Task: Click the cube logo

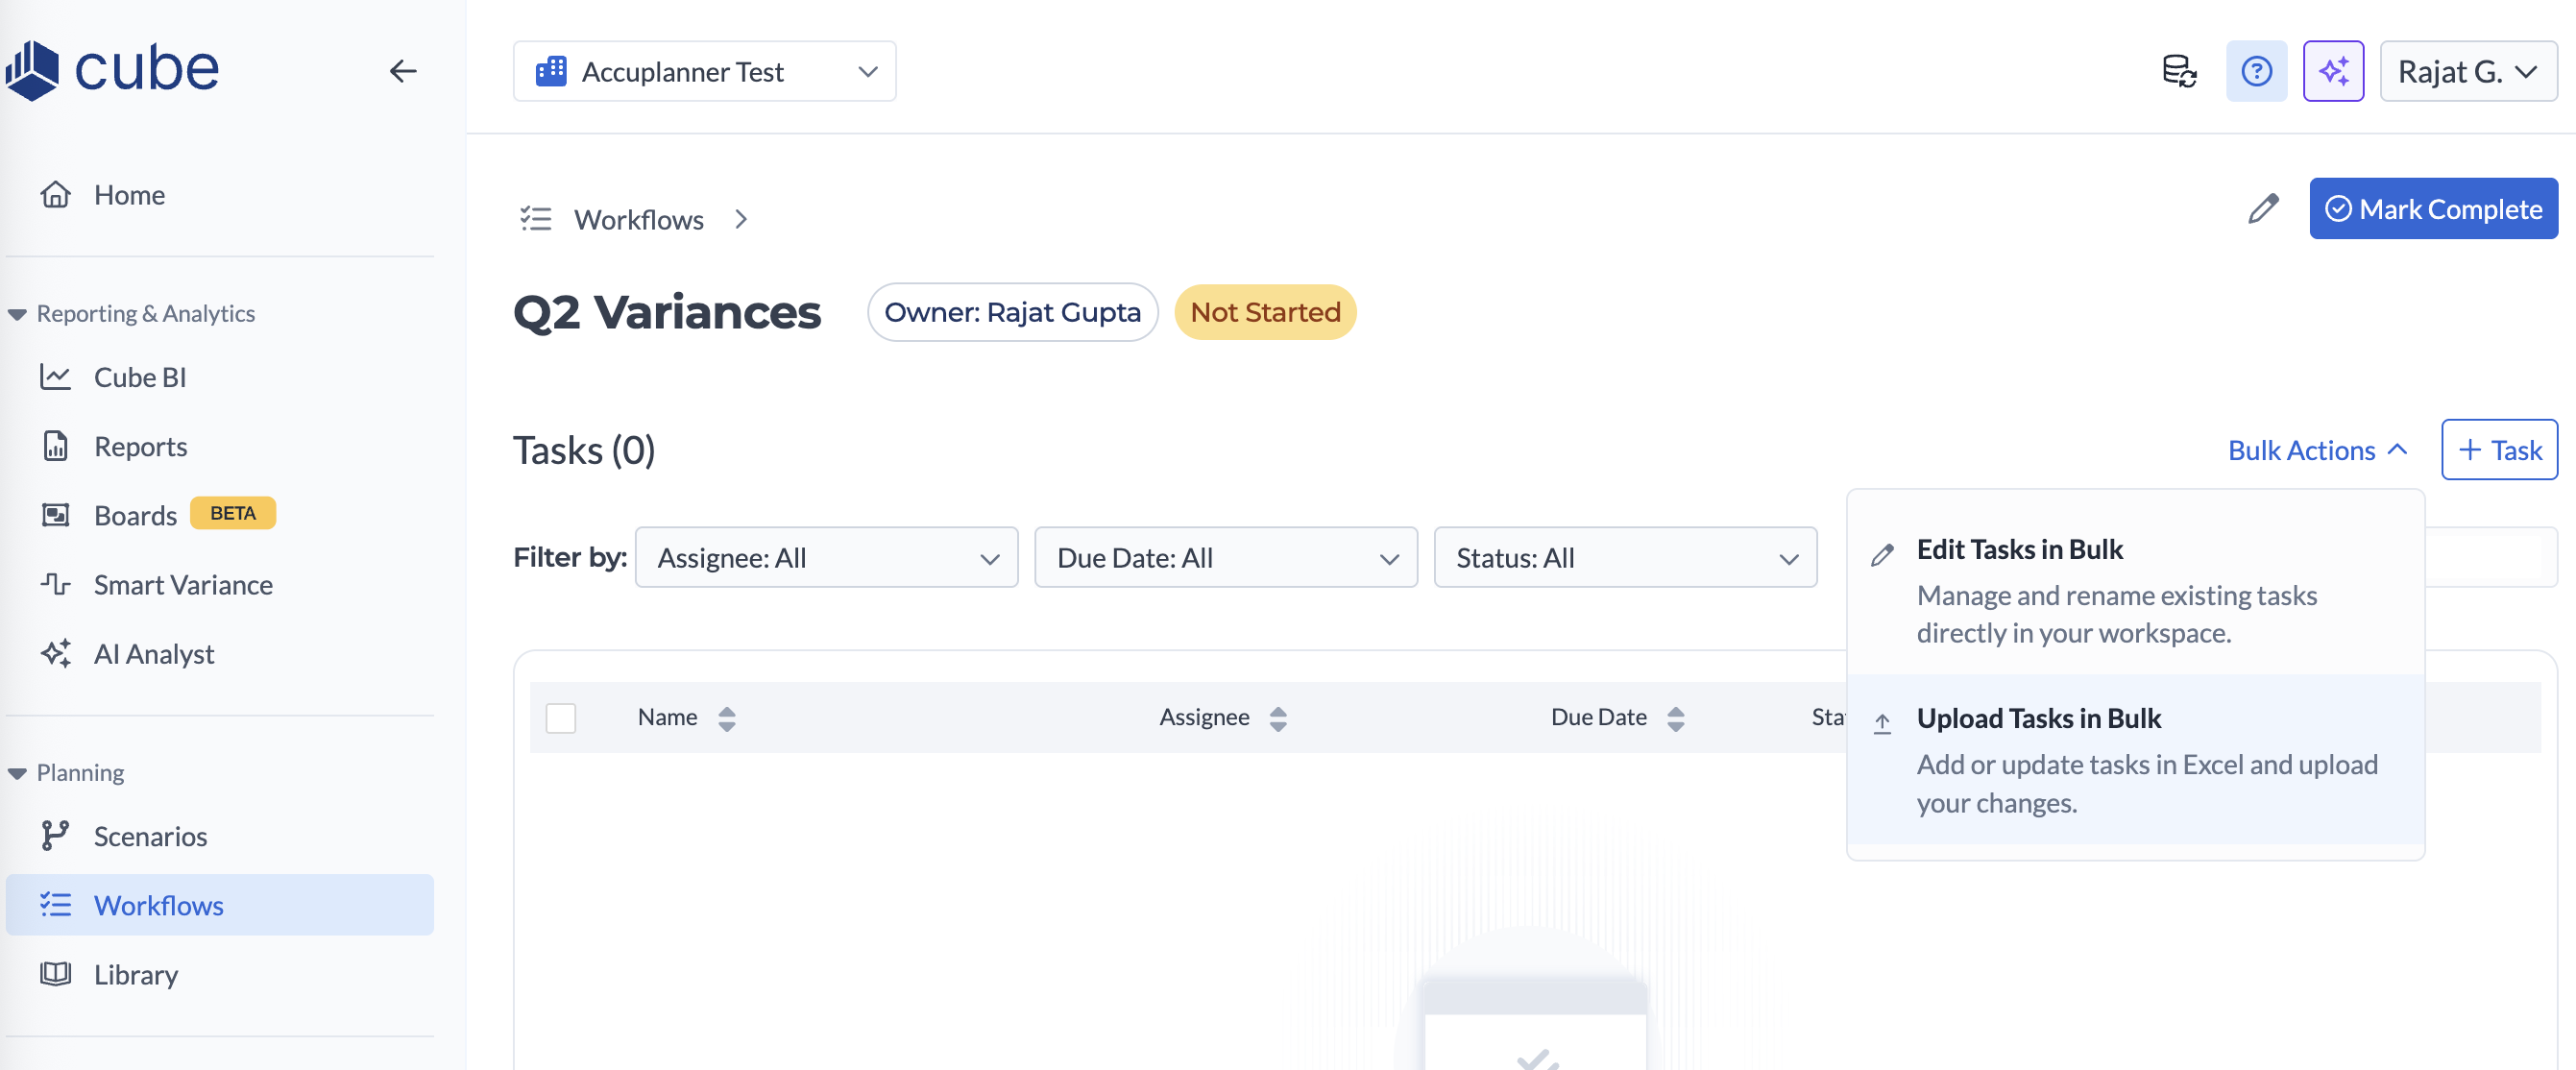Action: [112, 69]
